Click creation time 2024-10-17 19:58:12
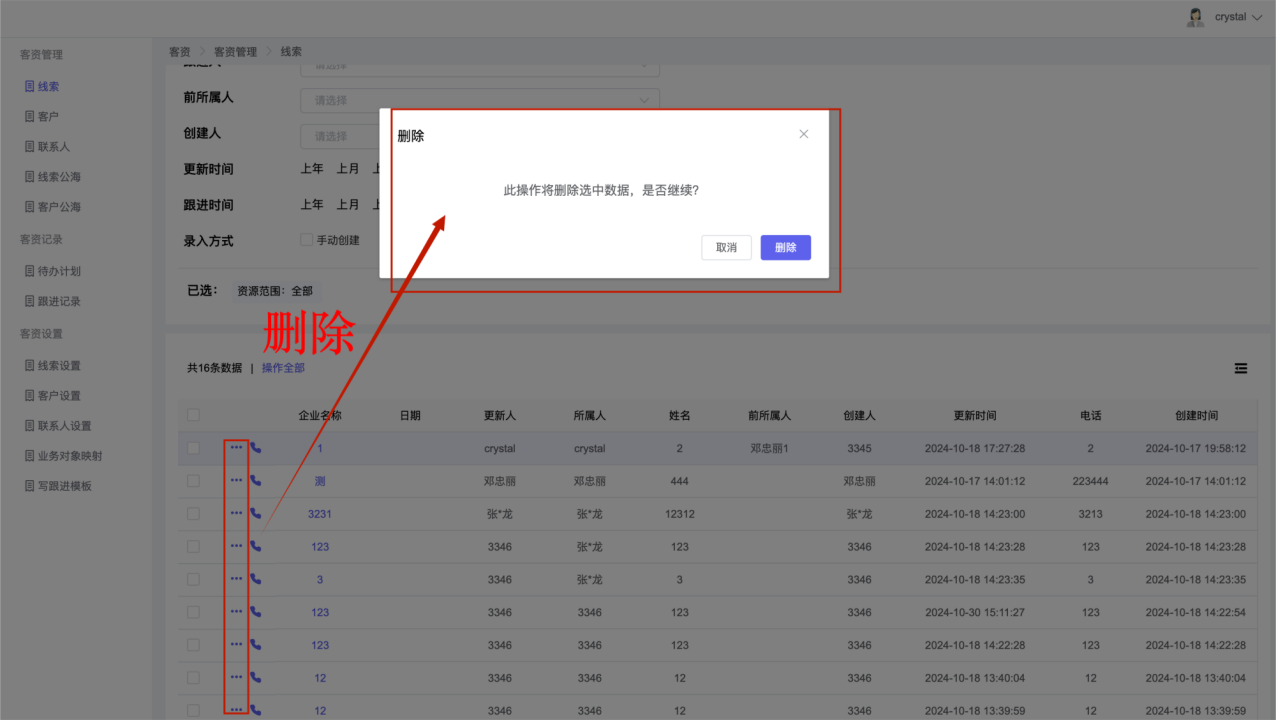This screenshot has height=720, width=1276. coord(1196,449)
